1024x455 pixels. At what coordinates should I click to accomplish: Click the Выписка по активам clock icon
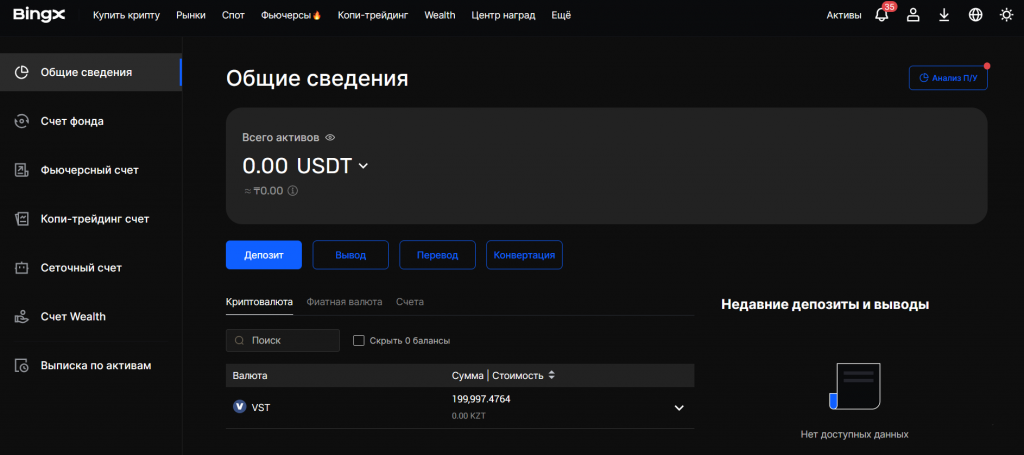click(x=22, y=366)
